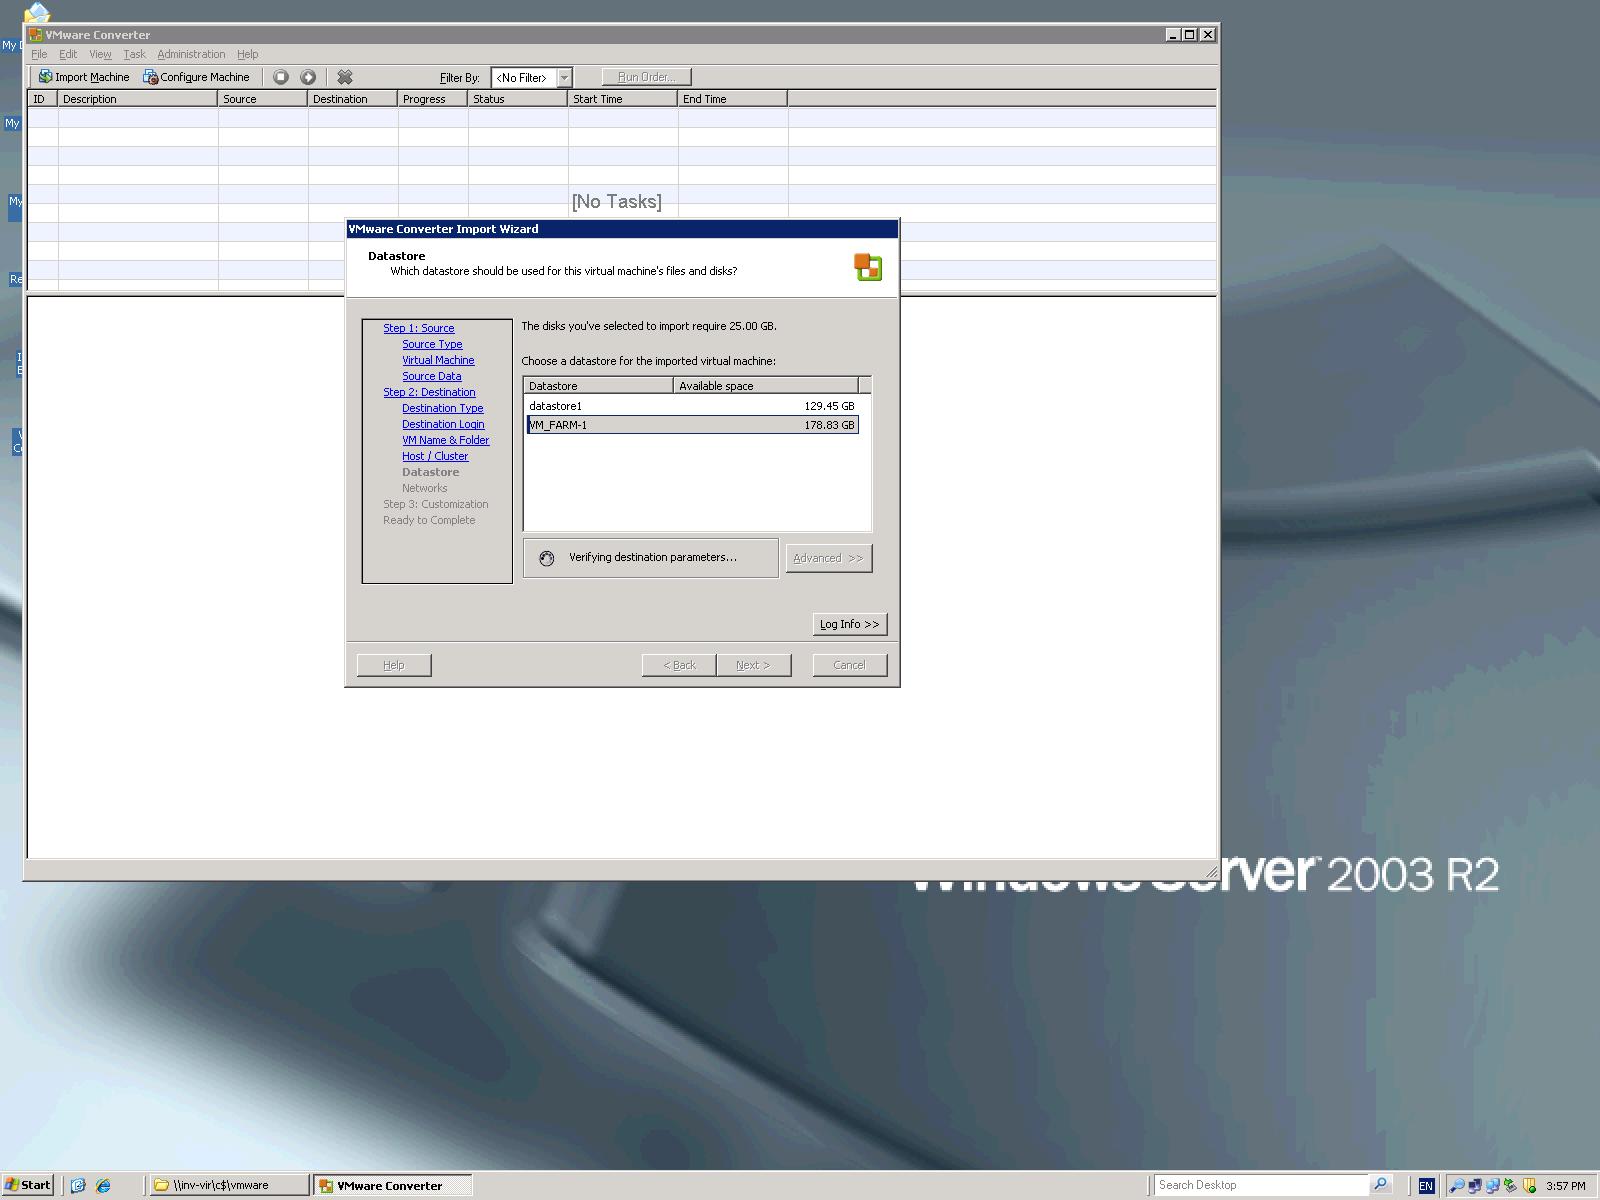
Task: Open the Destination Login wizard step
Action: pos(443,424)
